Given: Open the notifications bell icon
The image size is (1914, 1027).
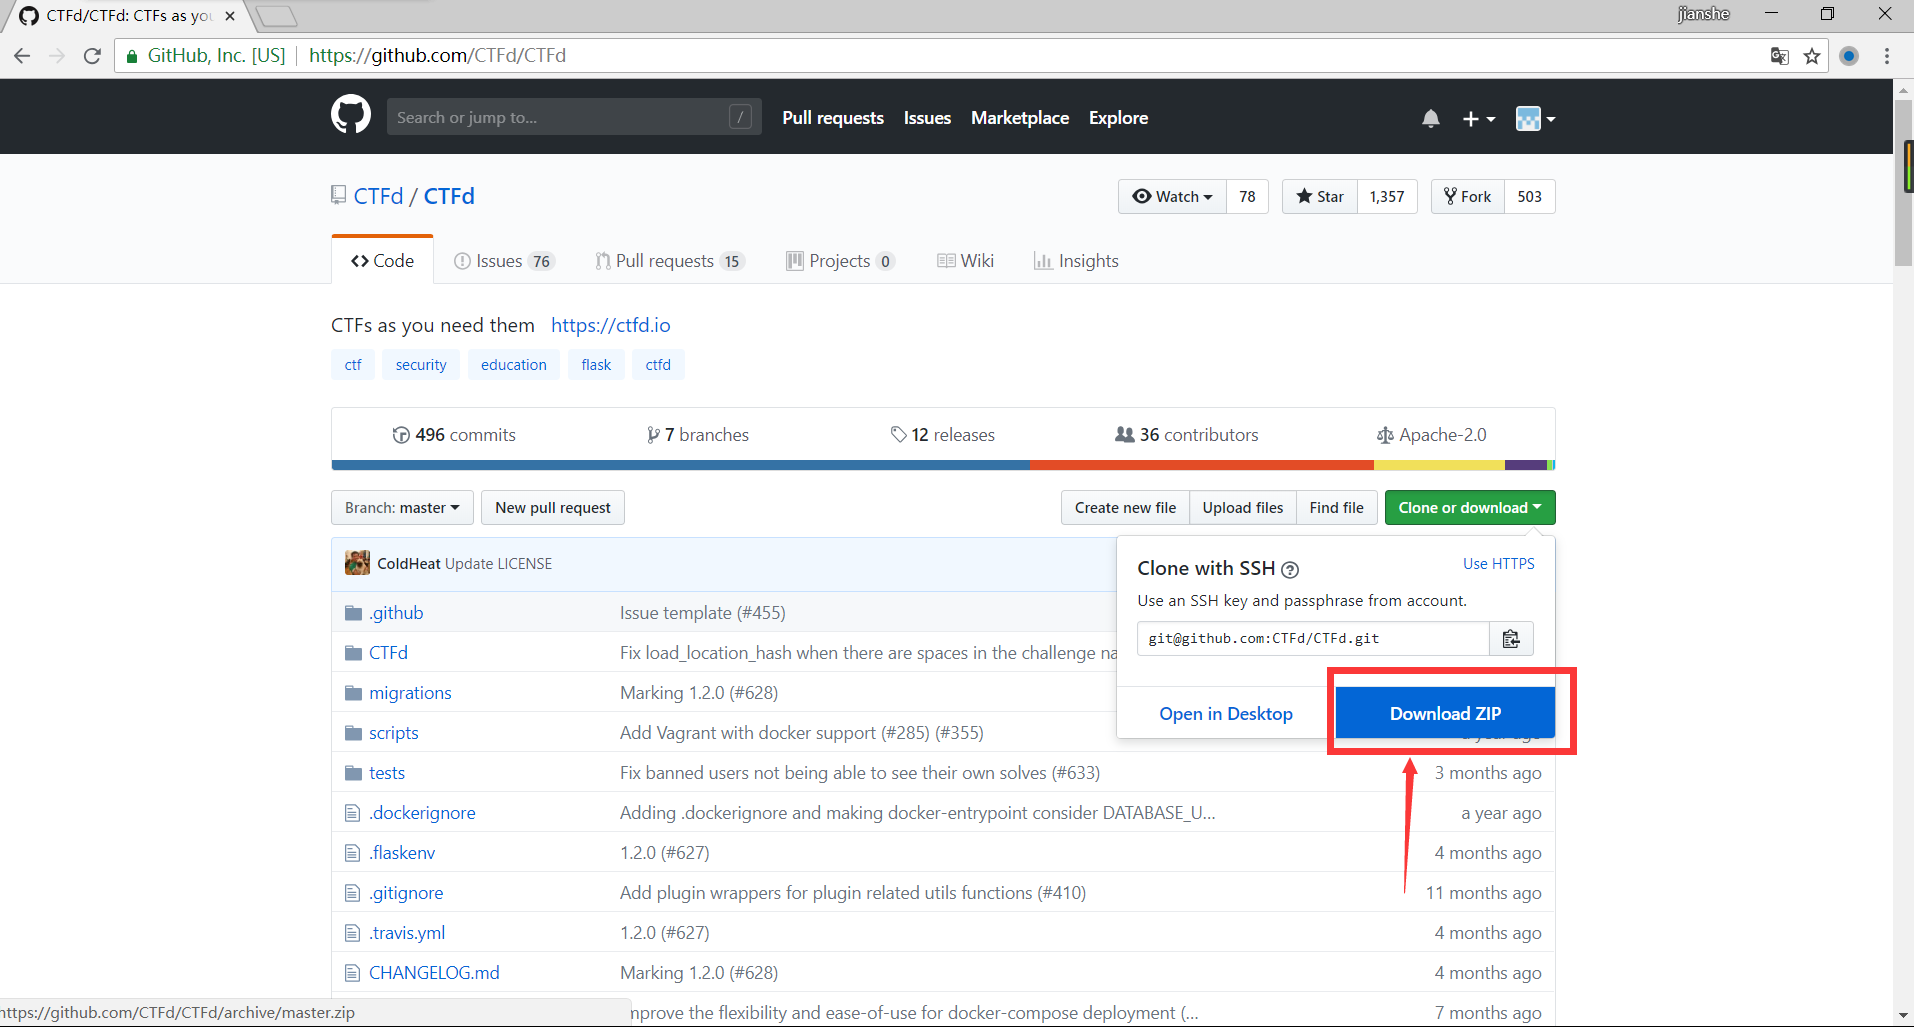Looking at the screenshot, I should click(x=1431, y=119).
